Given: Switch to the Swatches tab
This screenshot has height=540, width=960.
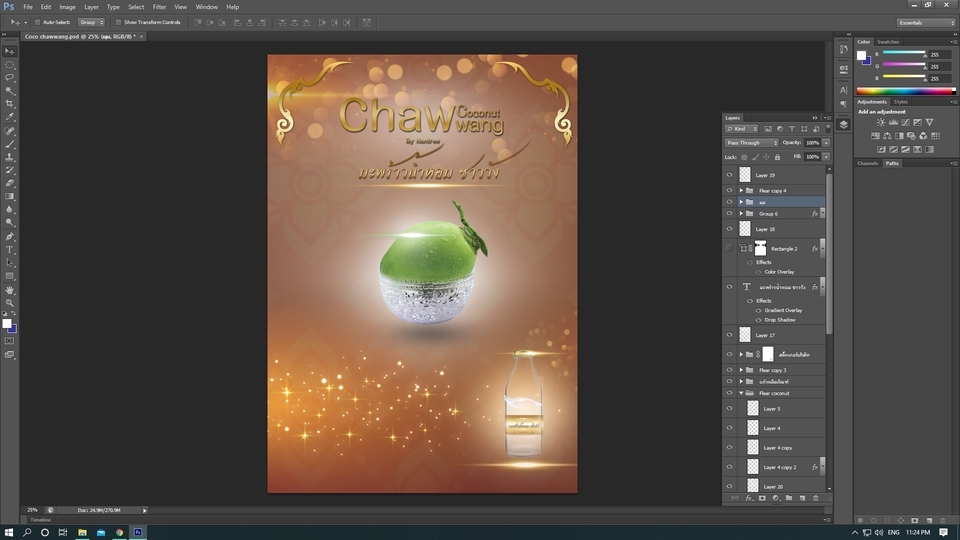Looking at the screenshot, I should coord(888,42).
